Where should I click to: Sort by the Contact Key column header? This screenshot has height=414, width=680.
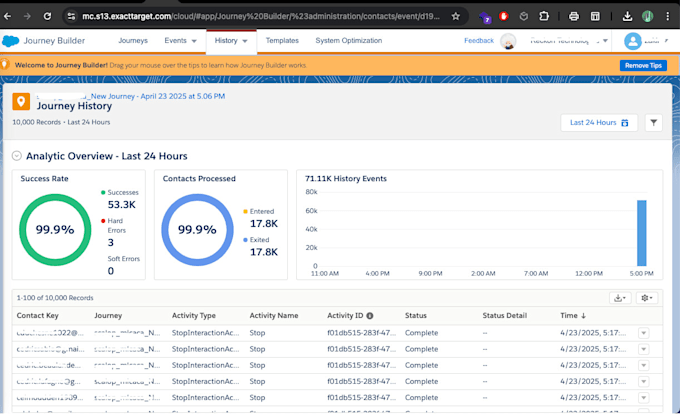pos(37,316)
